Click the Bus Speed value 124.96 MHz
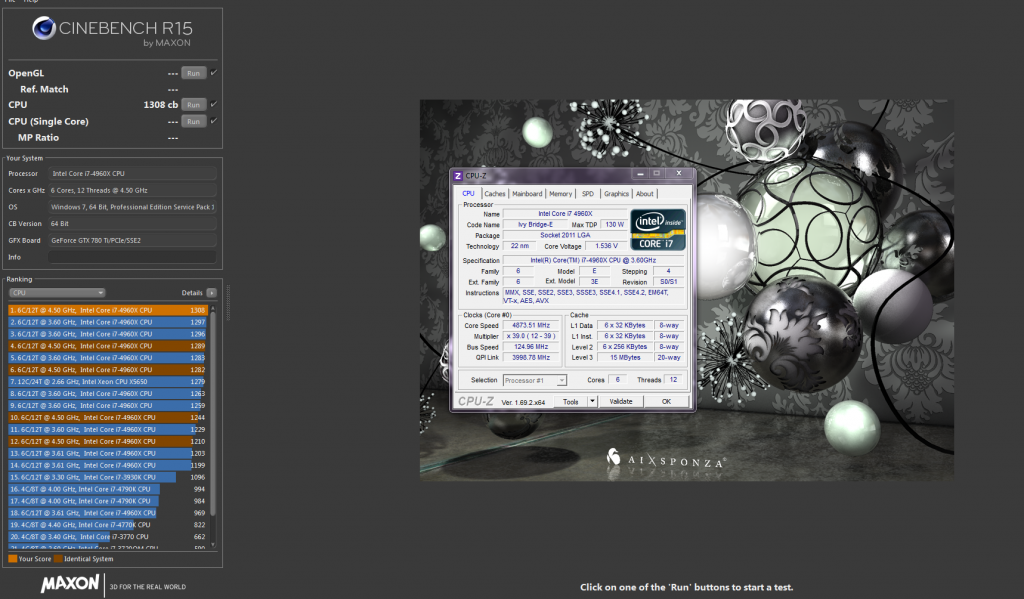Image resolution: width=1024 pixels, height=599 pixels. (531, 347)
